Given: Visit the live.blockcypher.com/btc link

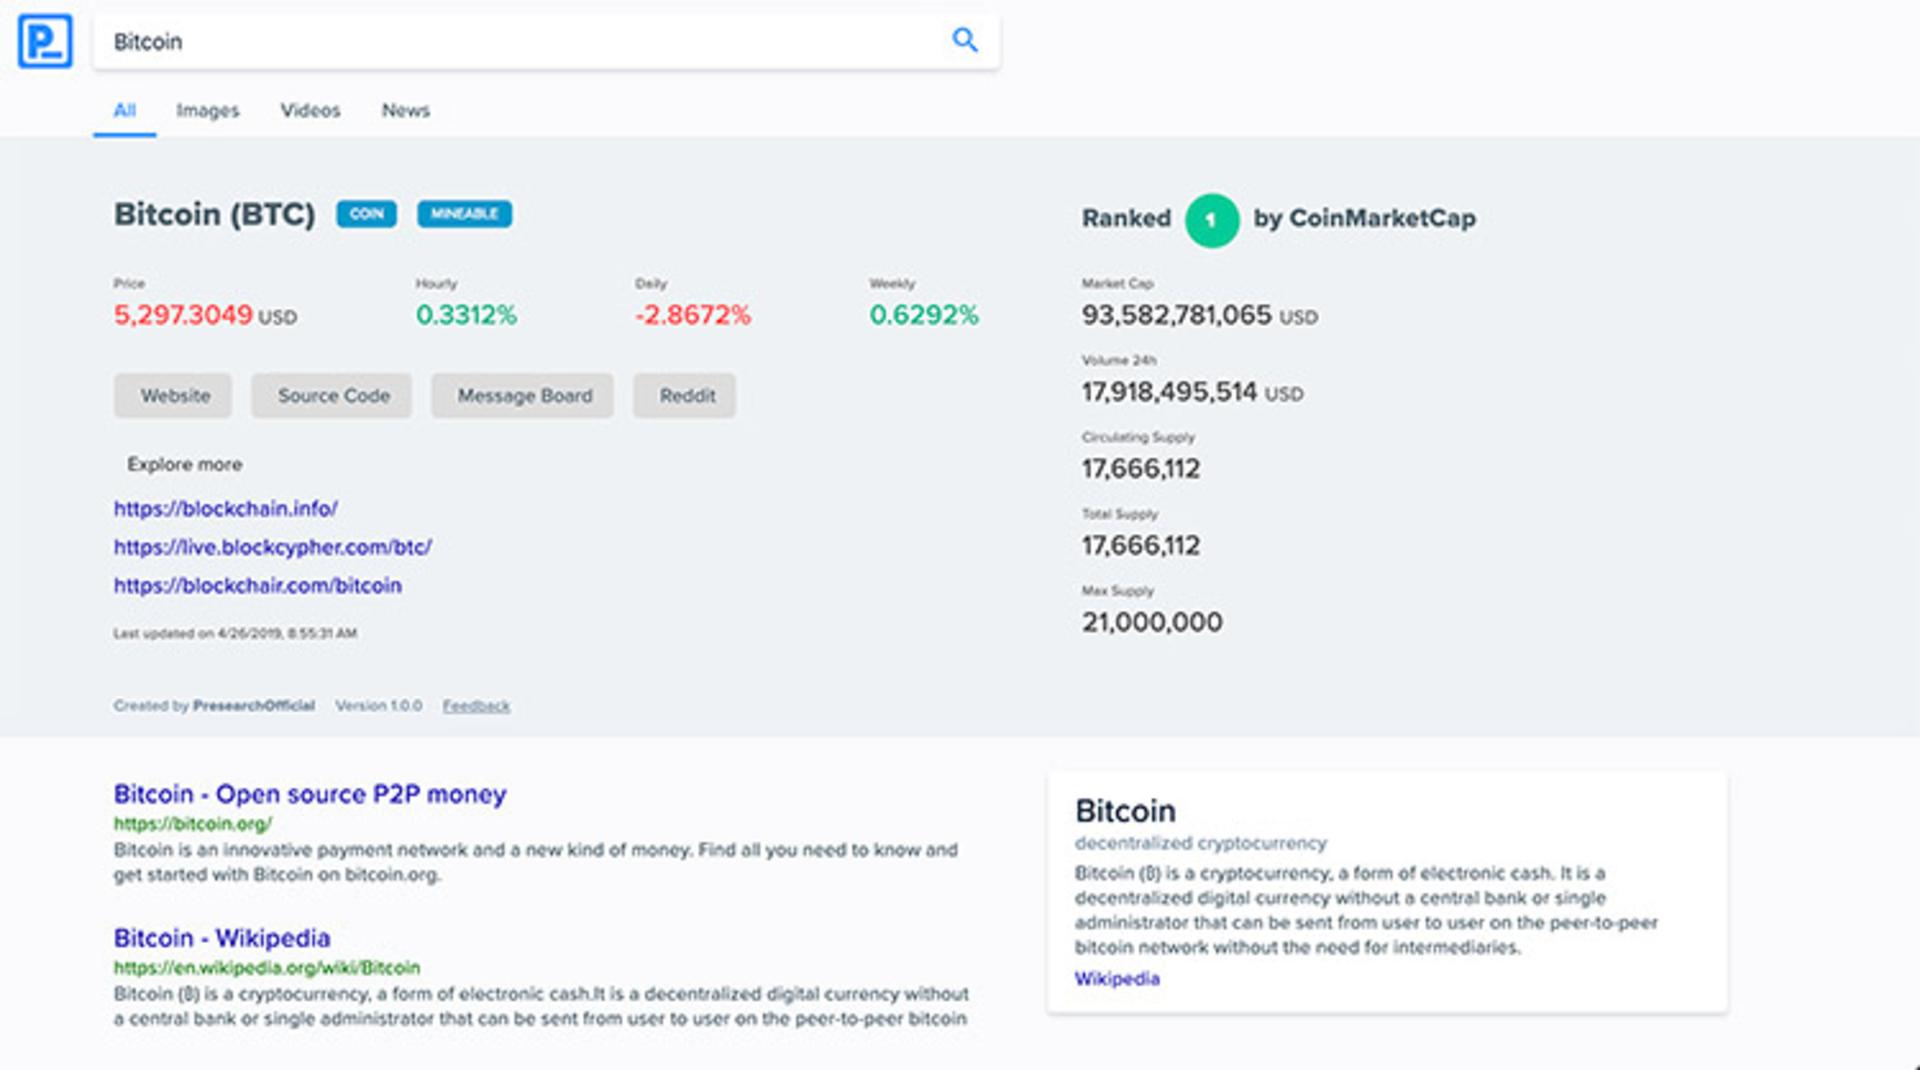Looking at the screenshot, I should click(x=272, y=548).
